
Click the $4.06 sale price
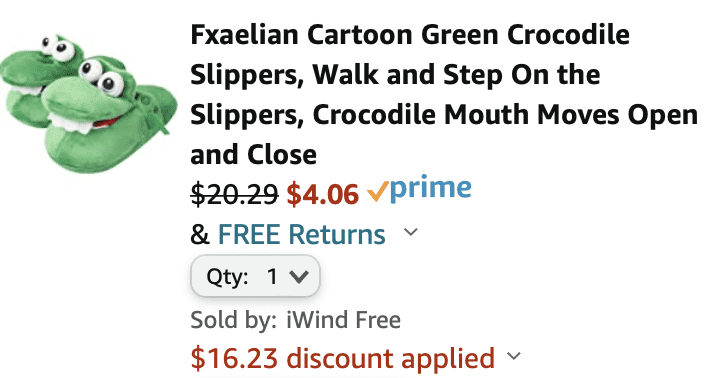click(x=322, y=194)
